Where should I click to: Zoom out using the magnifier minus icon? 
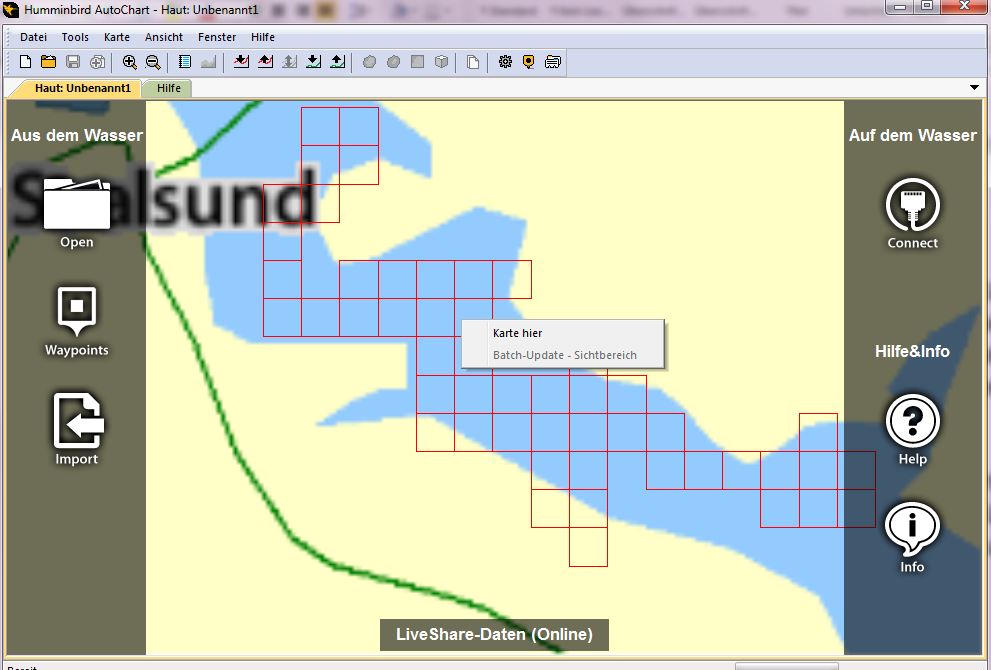[x=153, y=62]
